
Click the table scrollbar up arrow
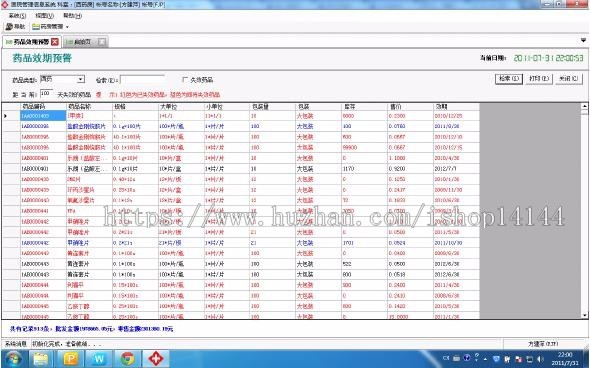584,106
